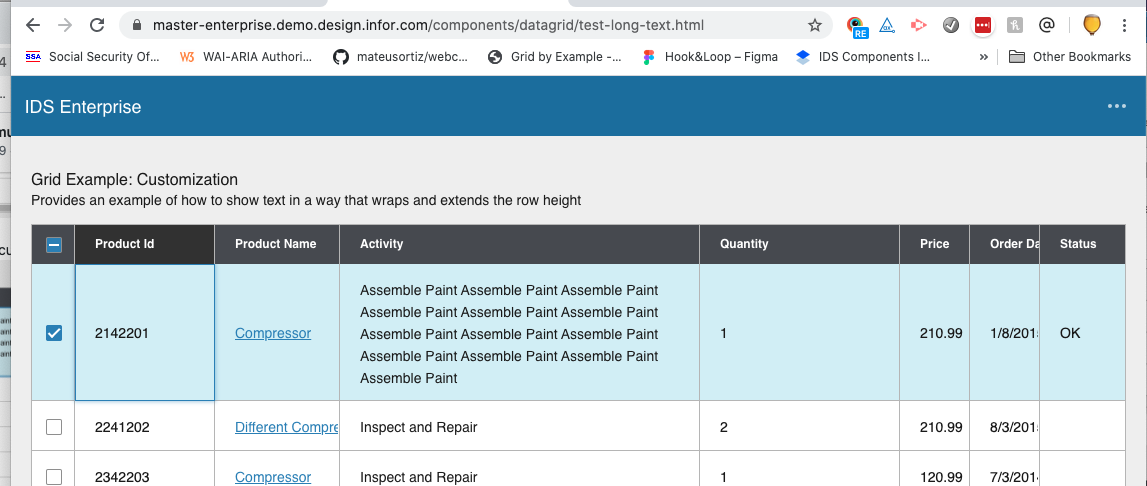Screen dimensions: 1147x486
Task: Open the Compressor link in first row
Action: point(273,333)
